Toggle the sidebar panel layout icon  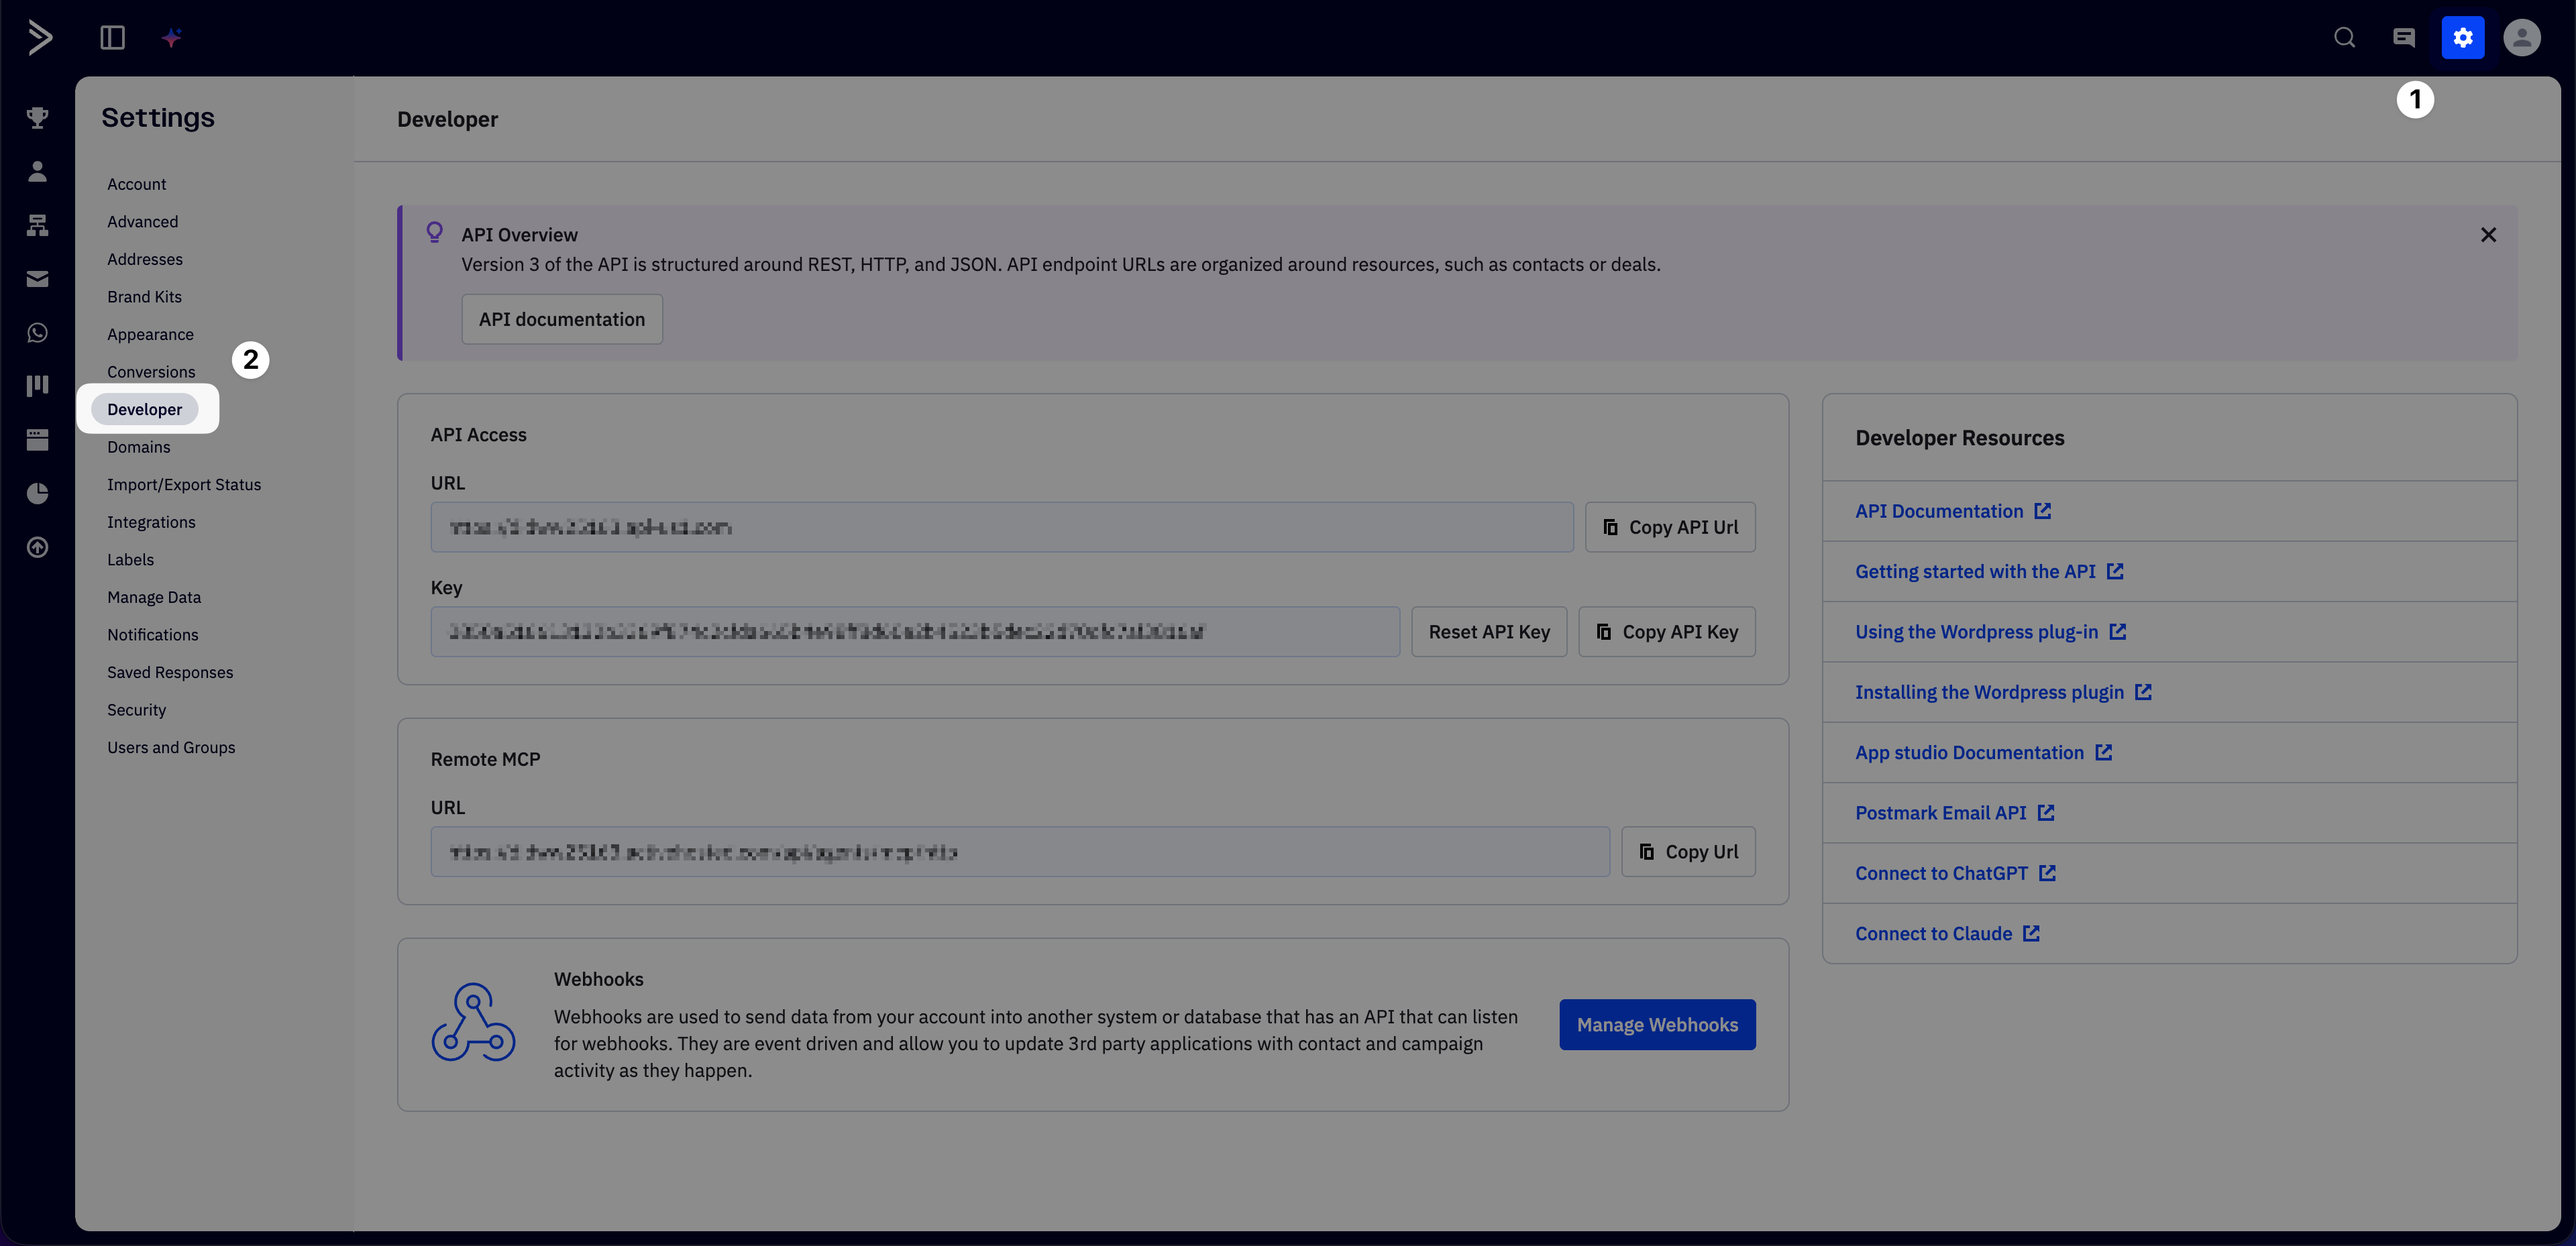[112, 38]
